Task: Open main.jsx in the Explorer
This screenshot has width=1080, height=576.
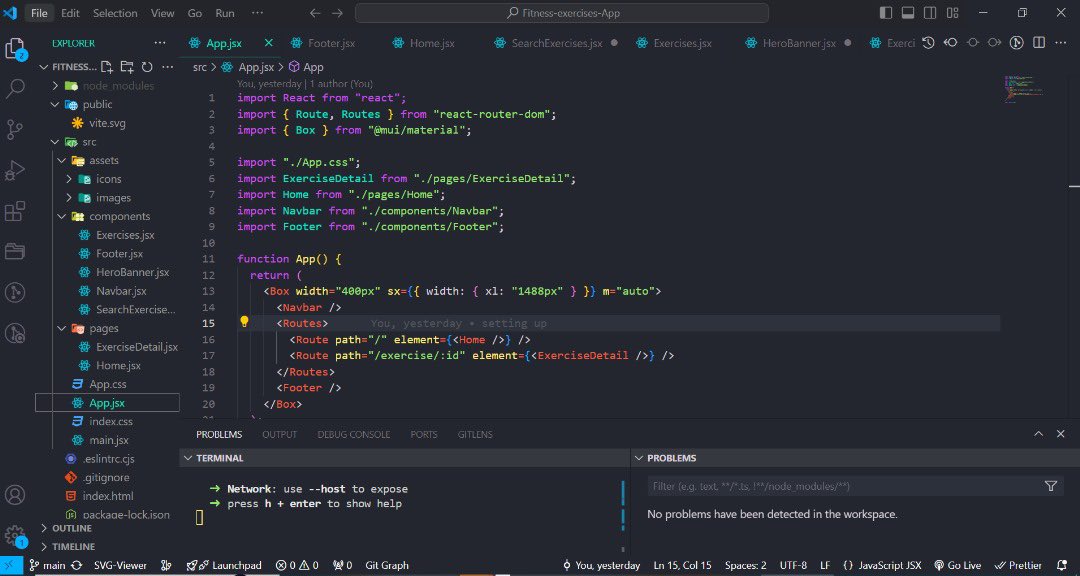Action: click(x=109, y=440)
